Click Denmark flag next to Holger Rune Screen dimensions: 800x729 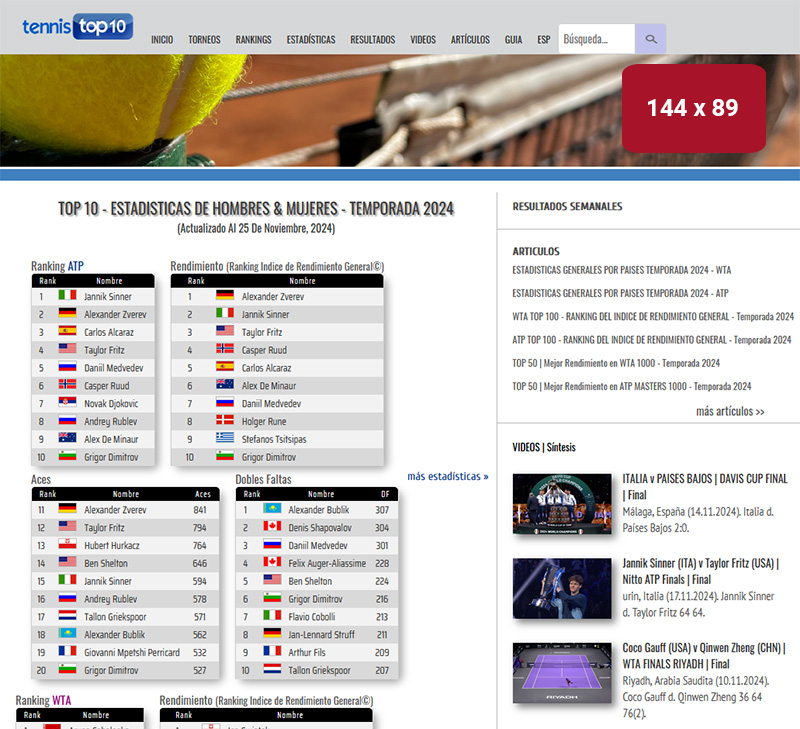pos(225,420)
